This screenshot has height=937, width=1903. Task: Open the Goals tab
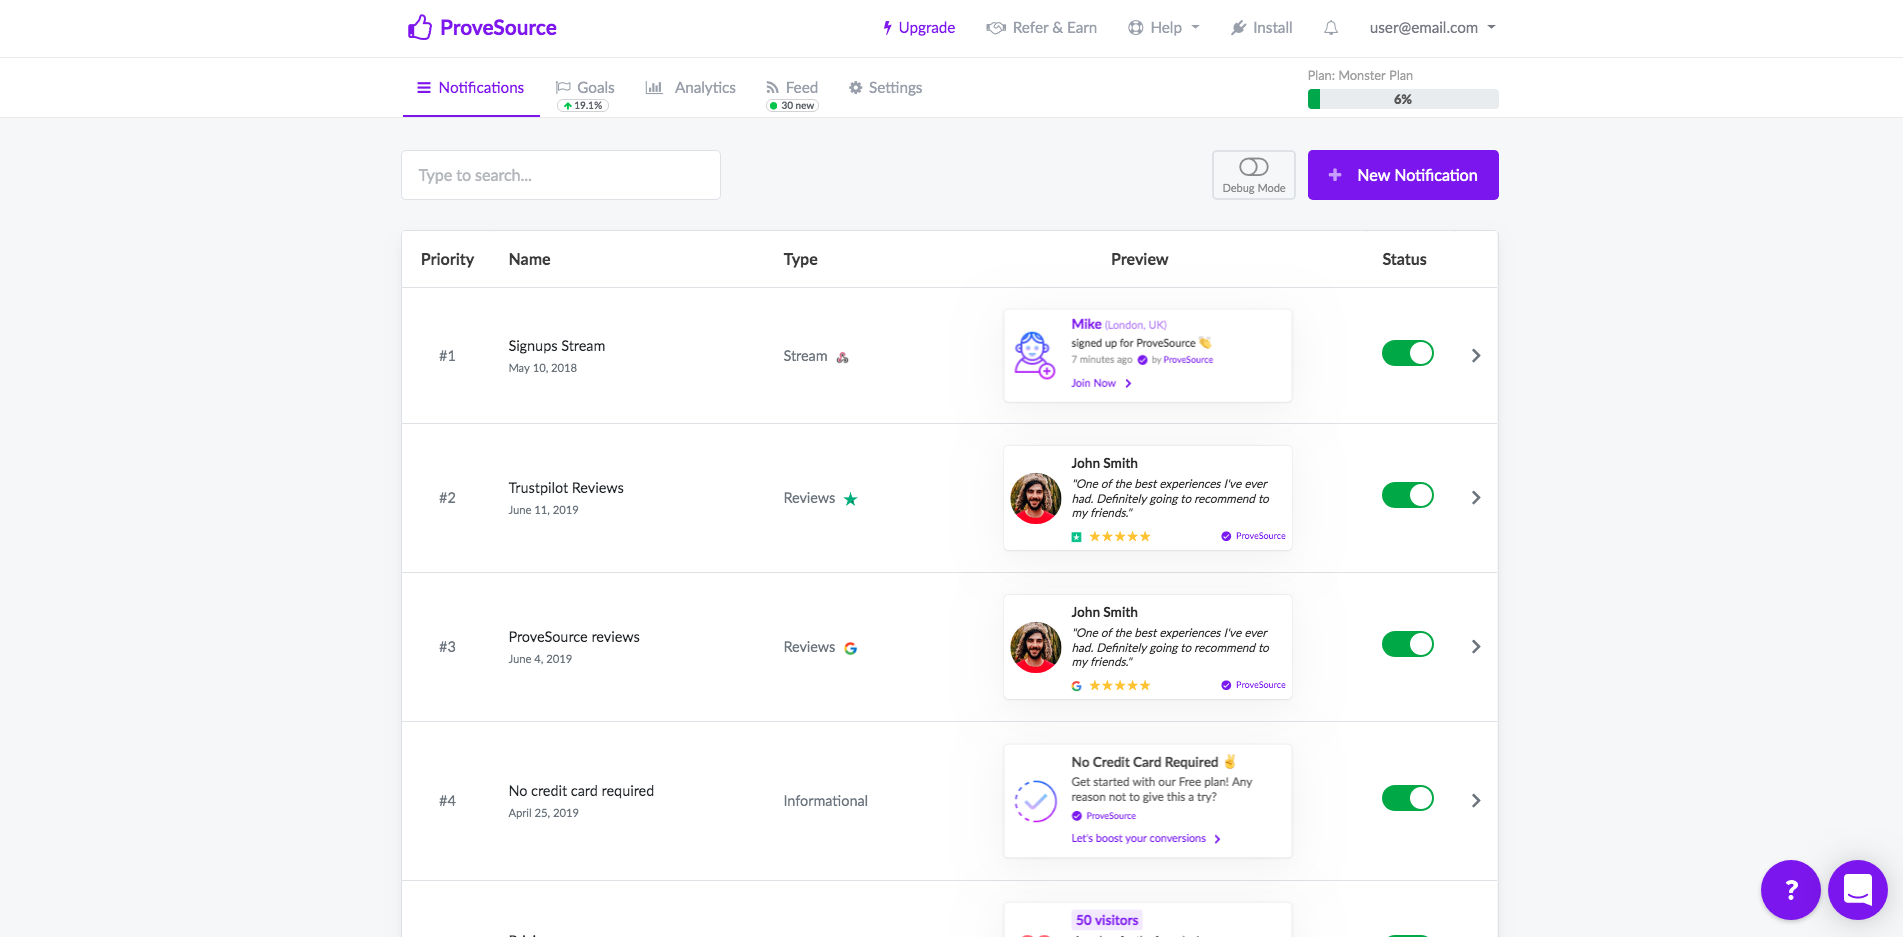point(585,88)
